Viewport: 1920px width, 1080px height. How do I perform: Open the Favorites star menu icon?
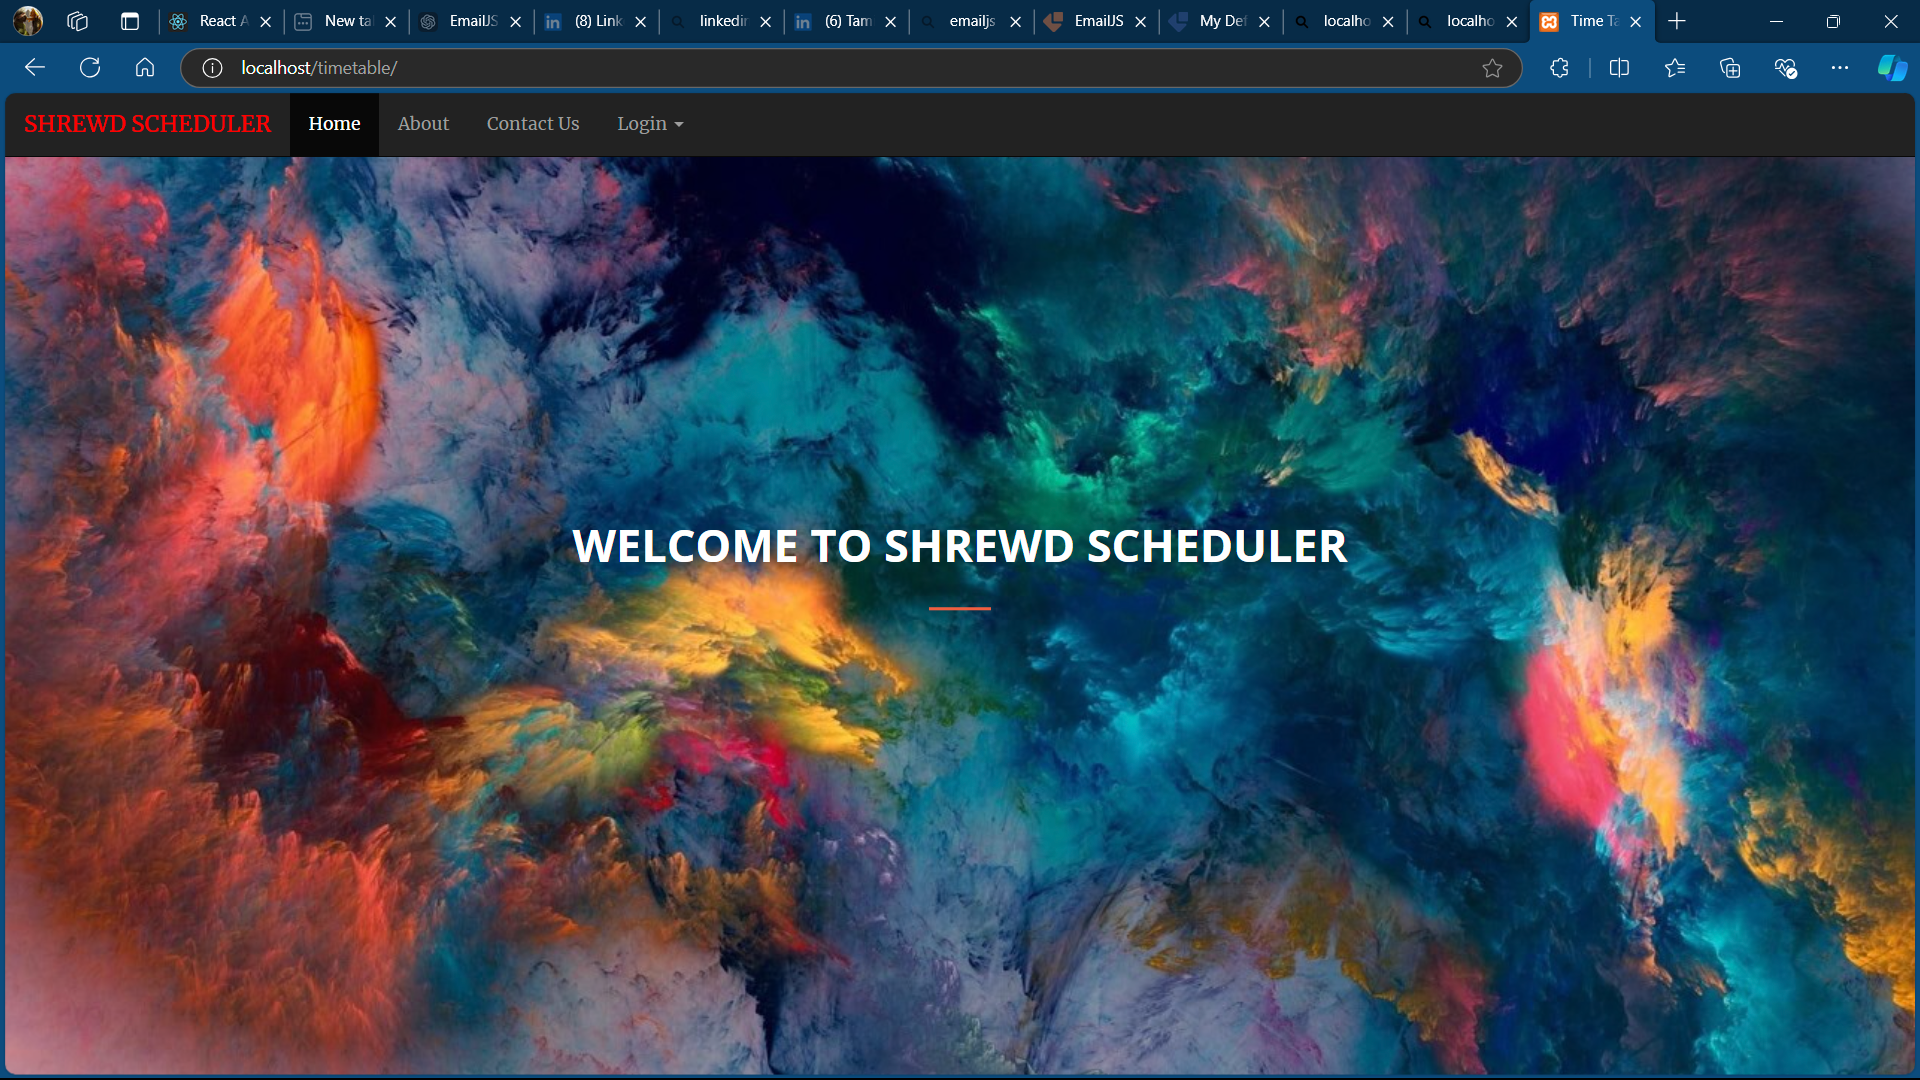(1675, 67)
